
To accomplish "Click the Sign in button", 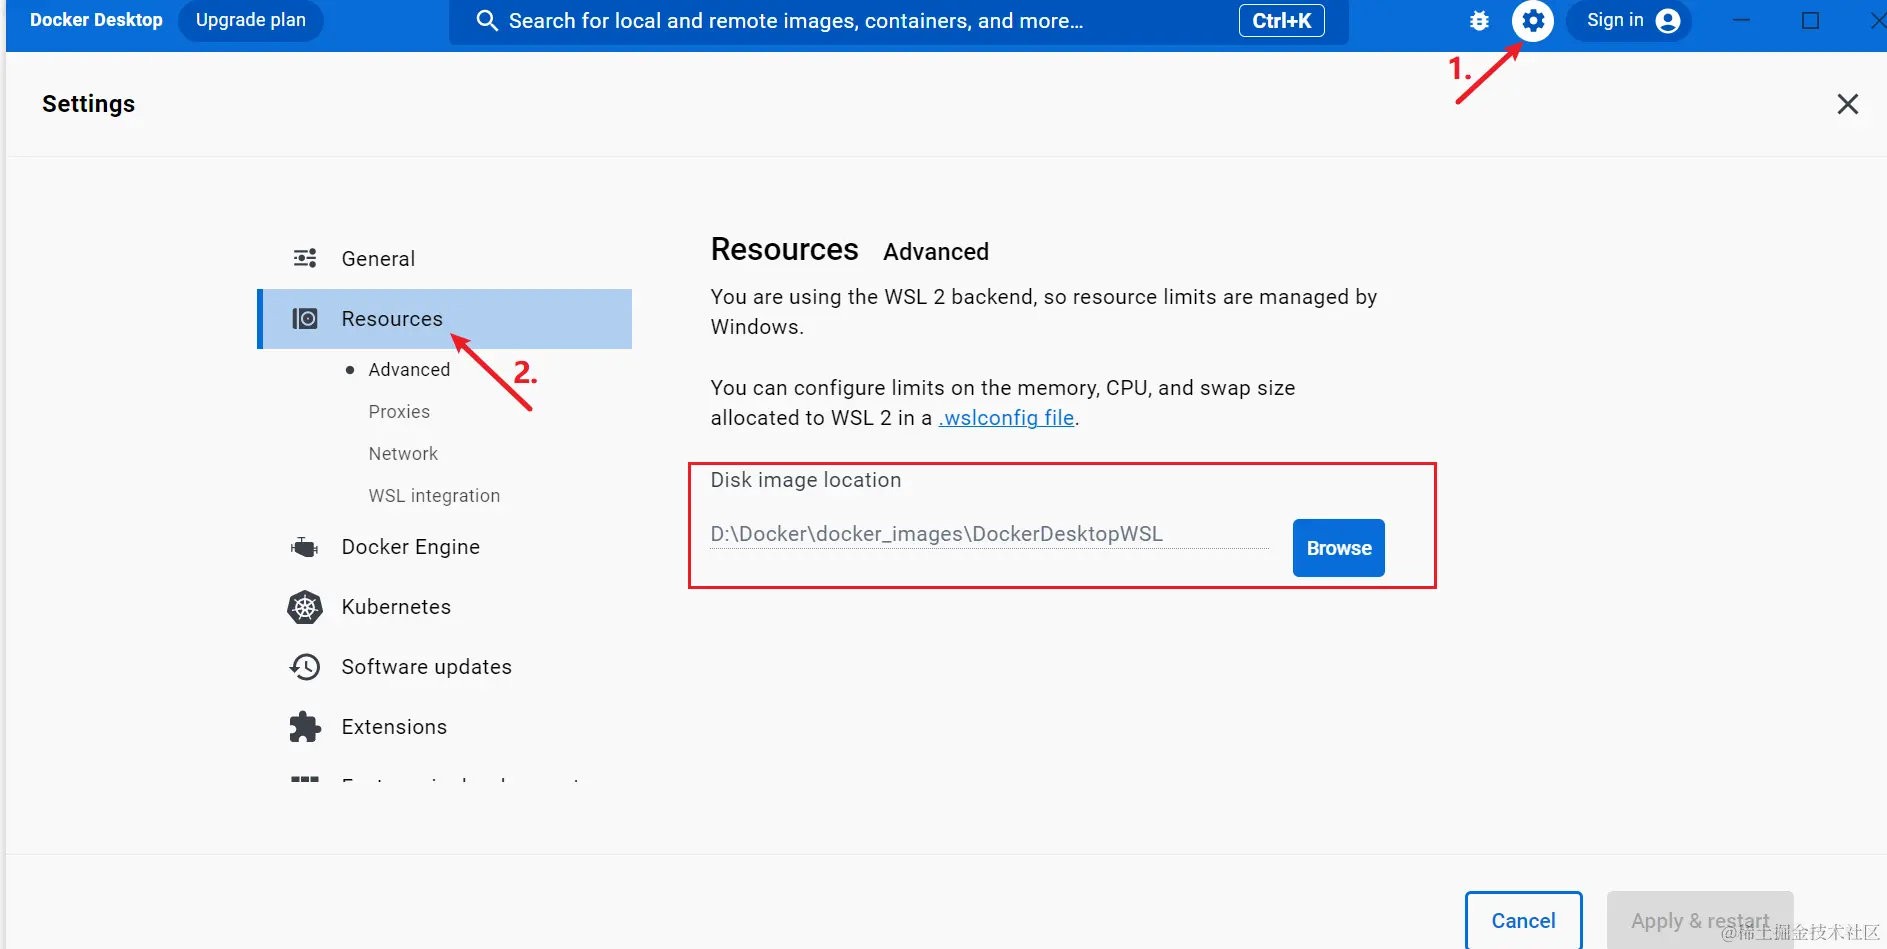I will tap(1630, 20).
